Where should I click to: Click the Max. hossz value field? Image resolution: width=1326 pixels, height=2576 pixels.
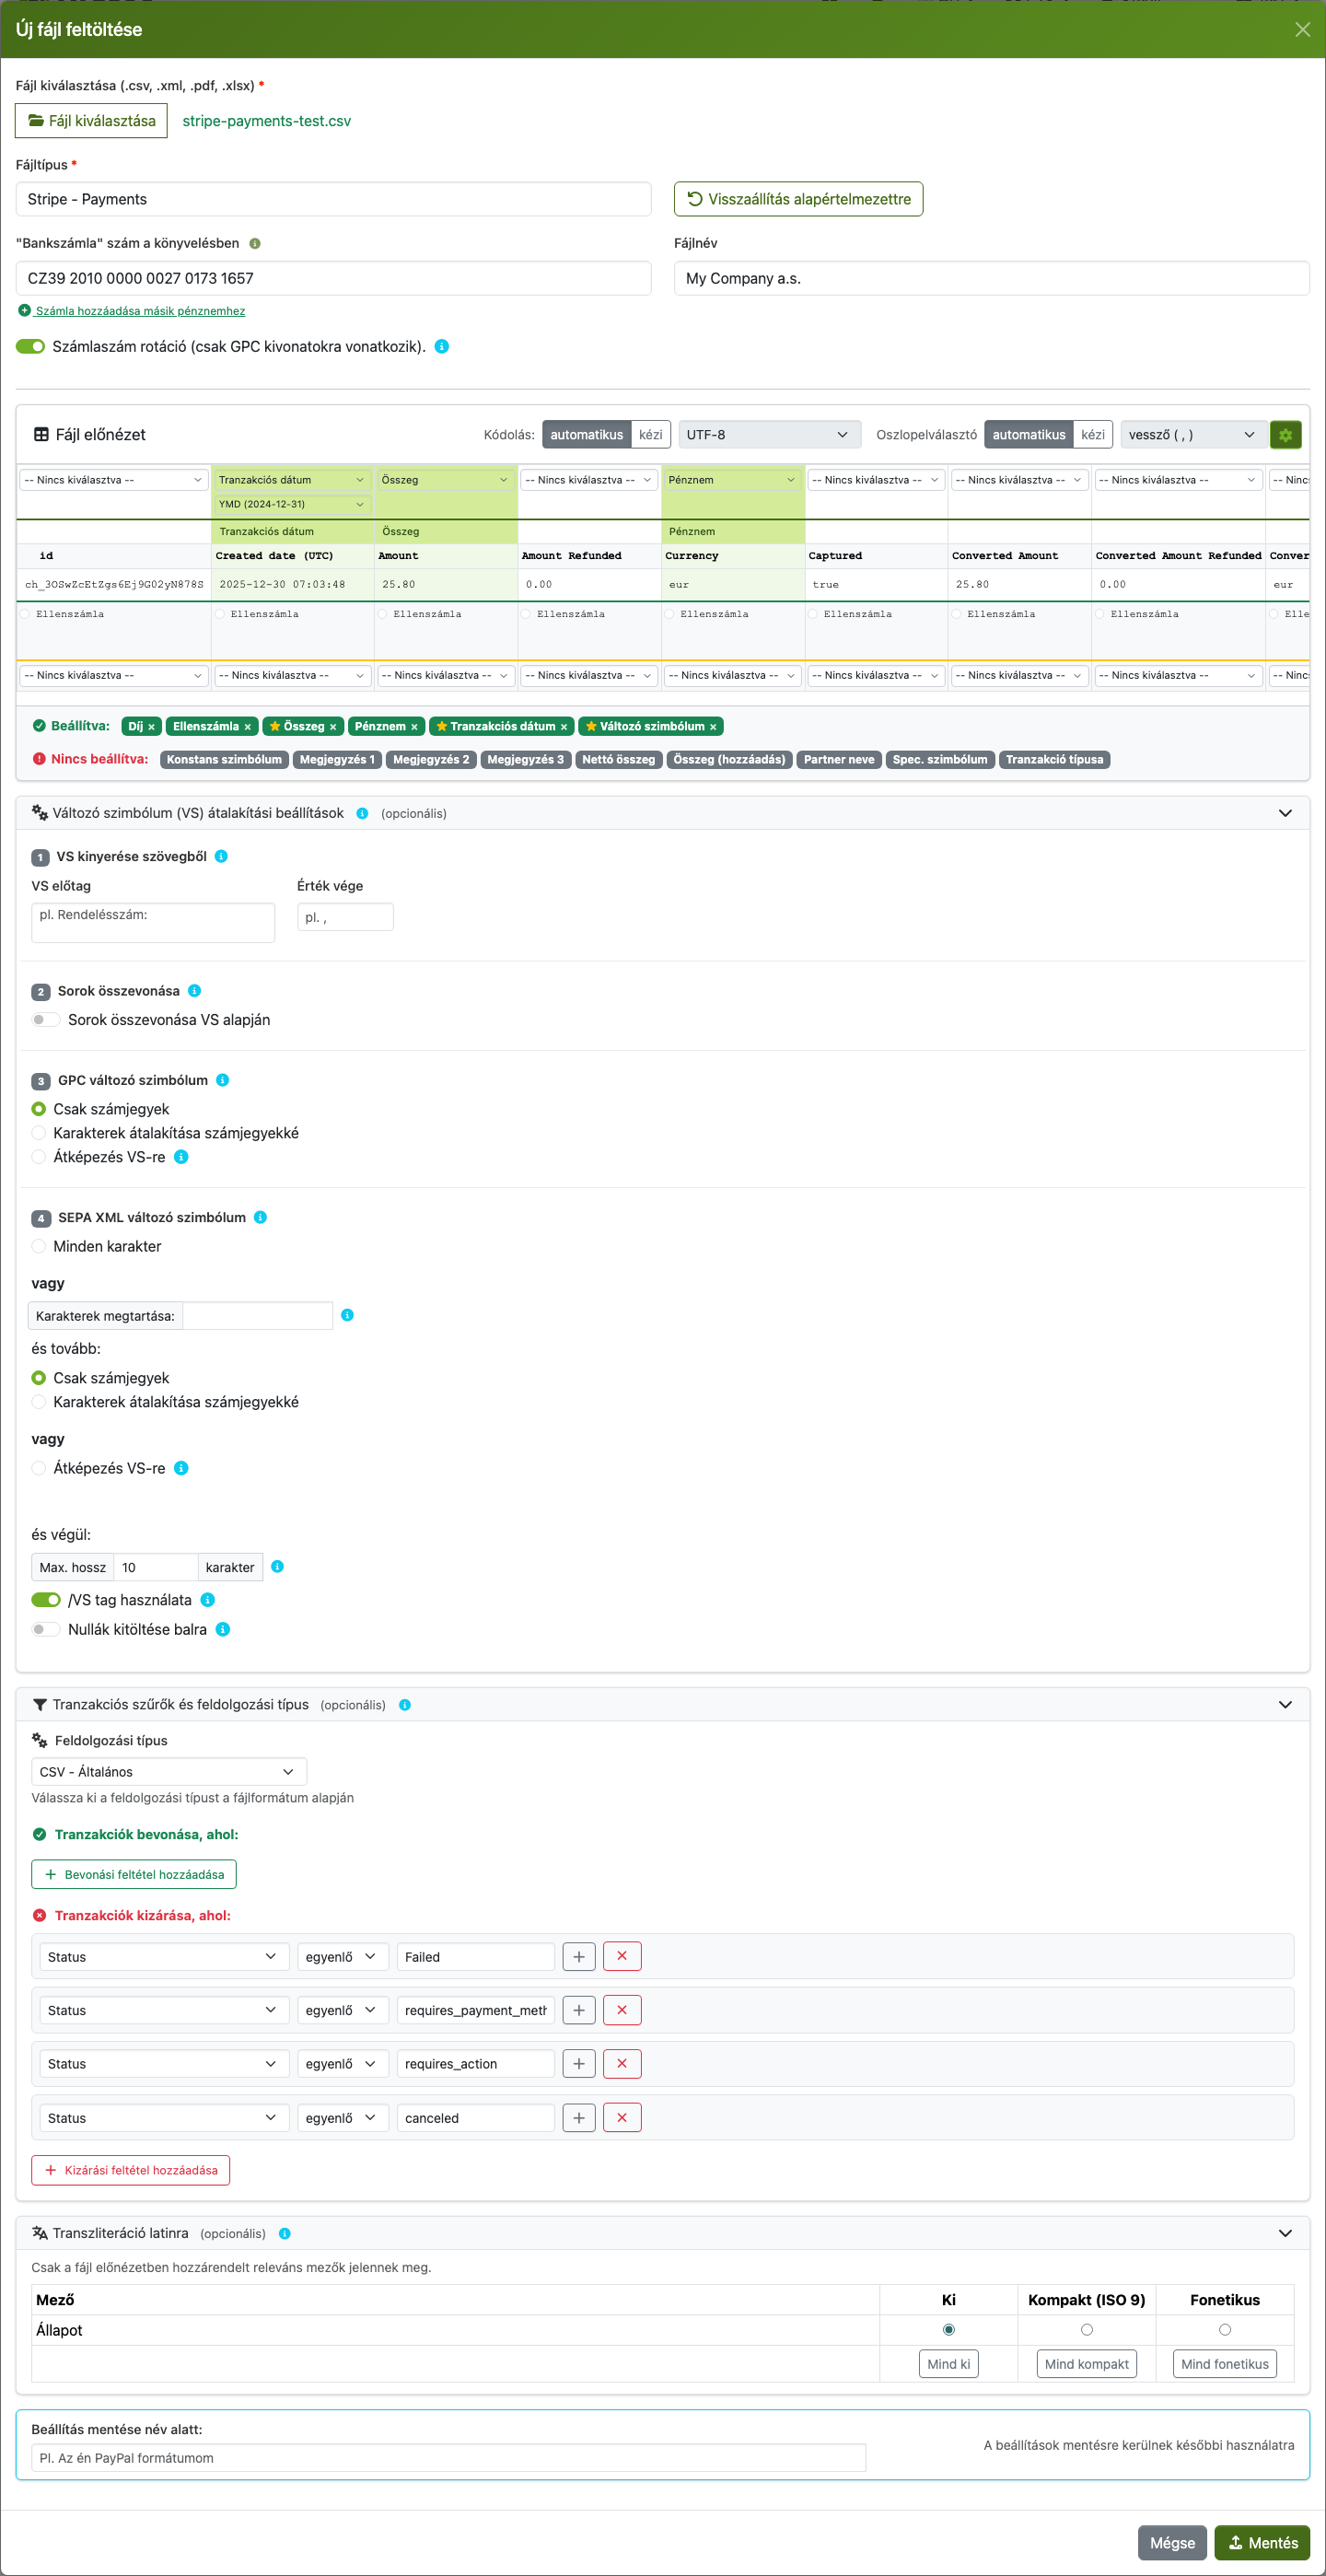156,1567
